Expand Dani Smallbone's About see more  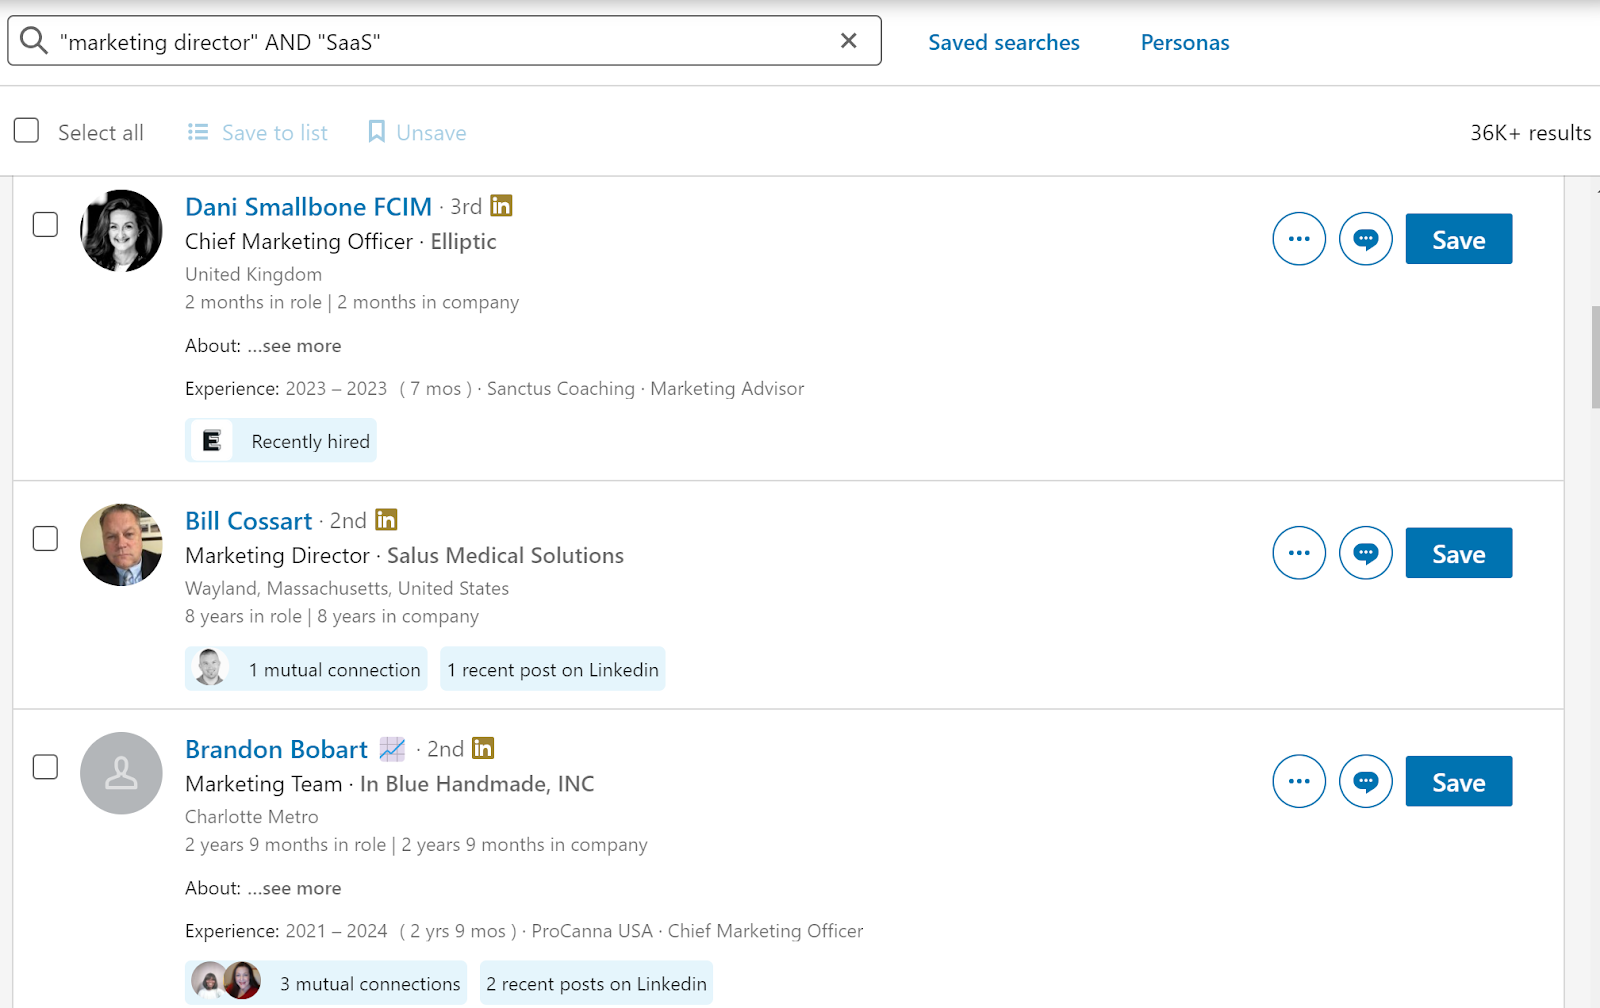click(295, 346)
